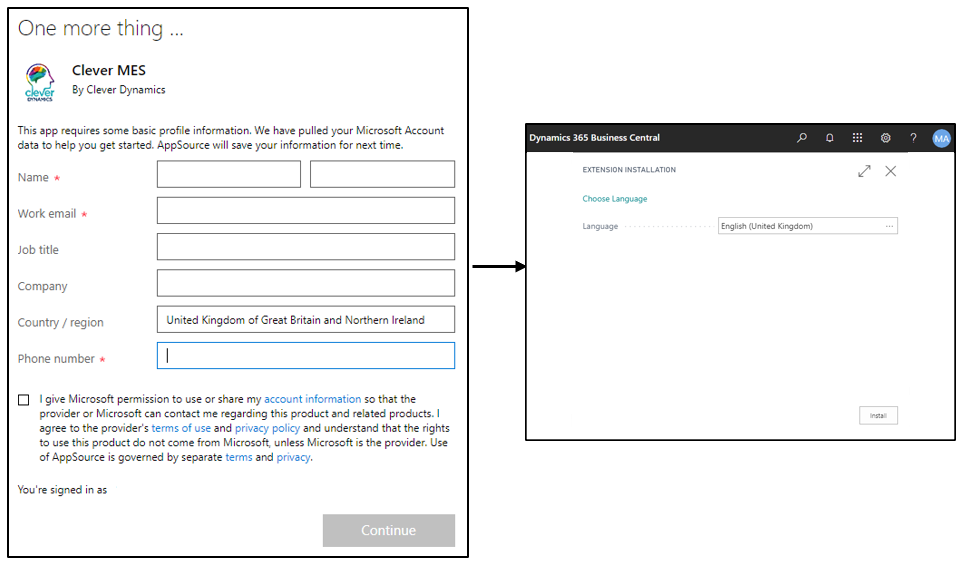
Task: Click the English (United Kingdom) language field
Action: pos(808,226)
